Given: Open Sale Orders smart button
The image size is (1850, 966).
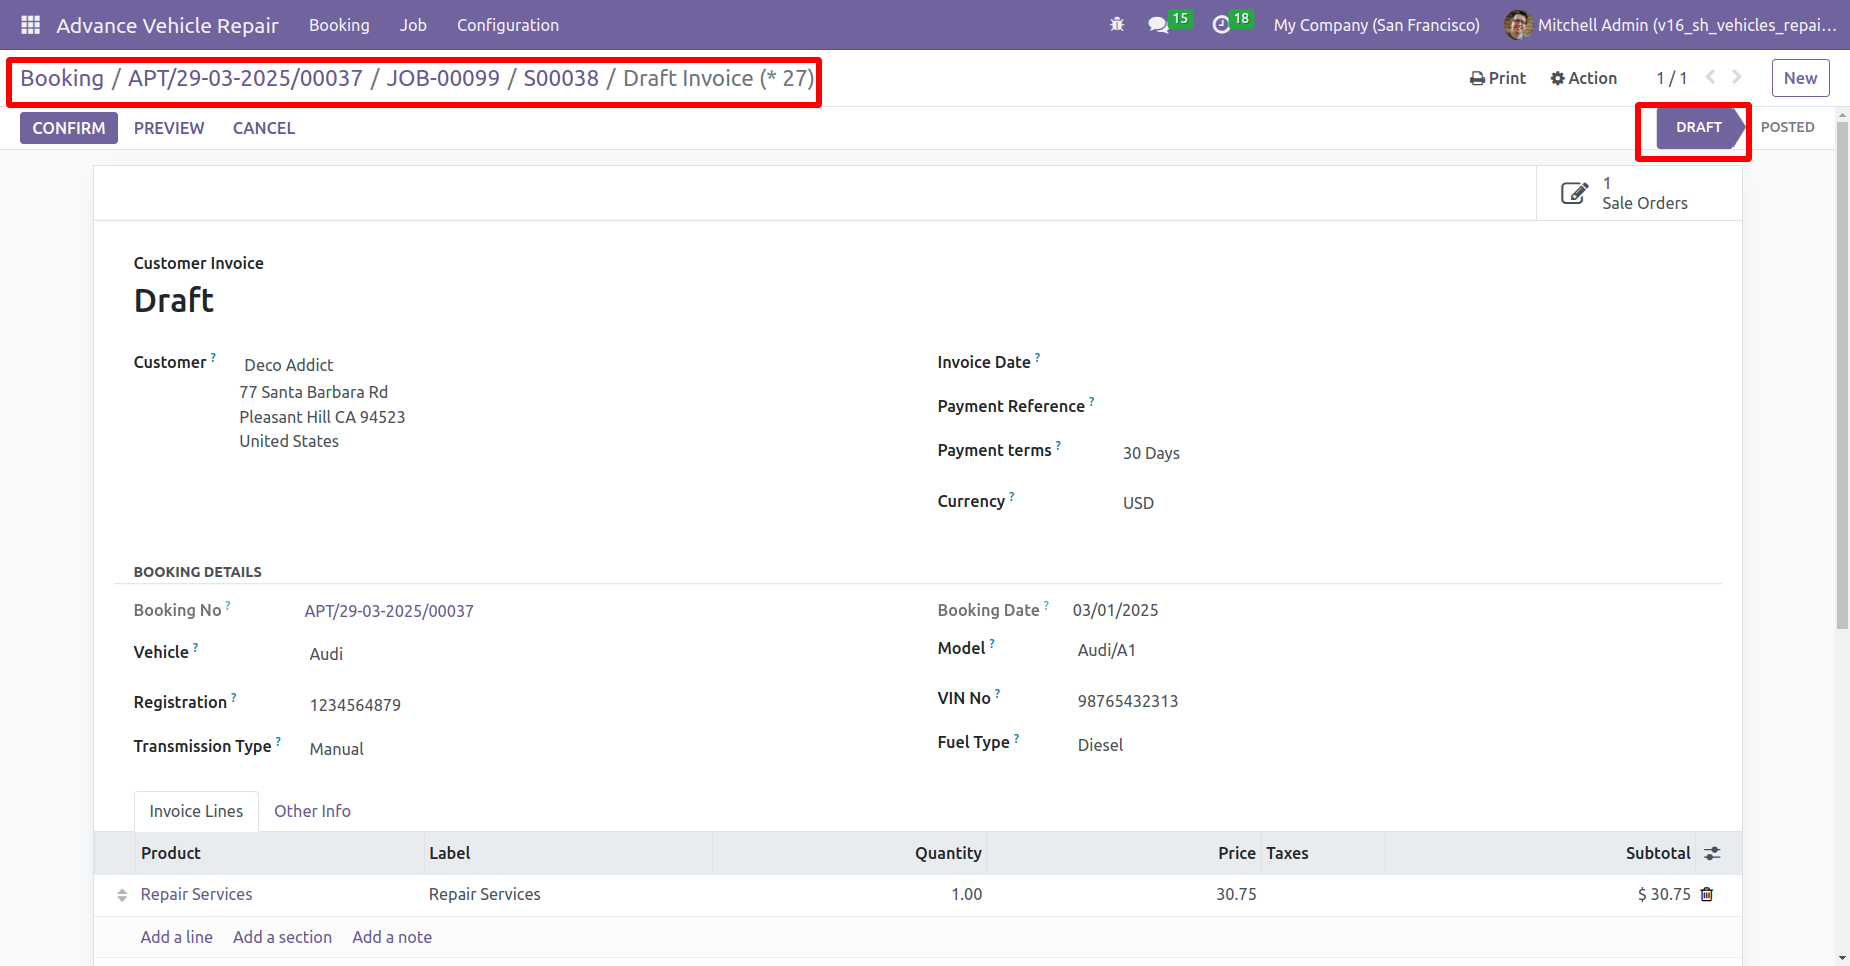Looking at the screenshot, I should pos(1639,193).
